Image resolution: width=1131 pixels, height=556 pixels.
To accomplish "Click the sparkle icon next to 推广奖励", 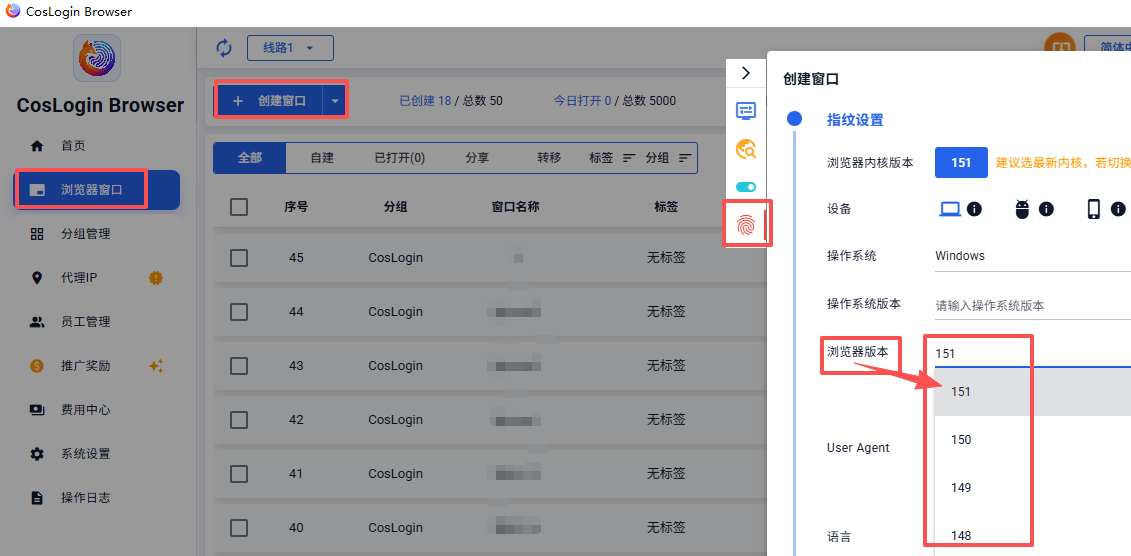I will tap(156, 366).
